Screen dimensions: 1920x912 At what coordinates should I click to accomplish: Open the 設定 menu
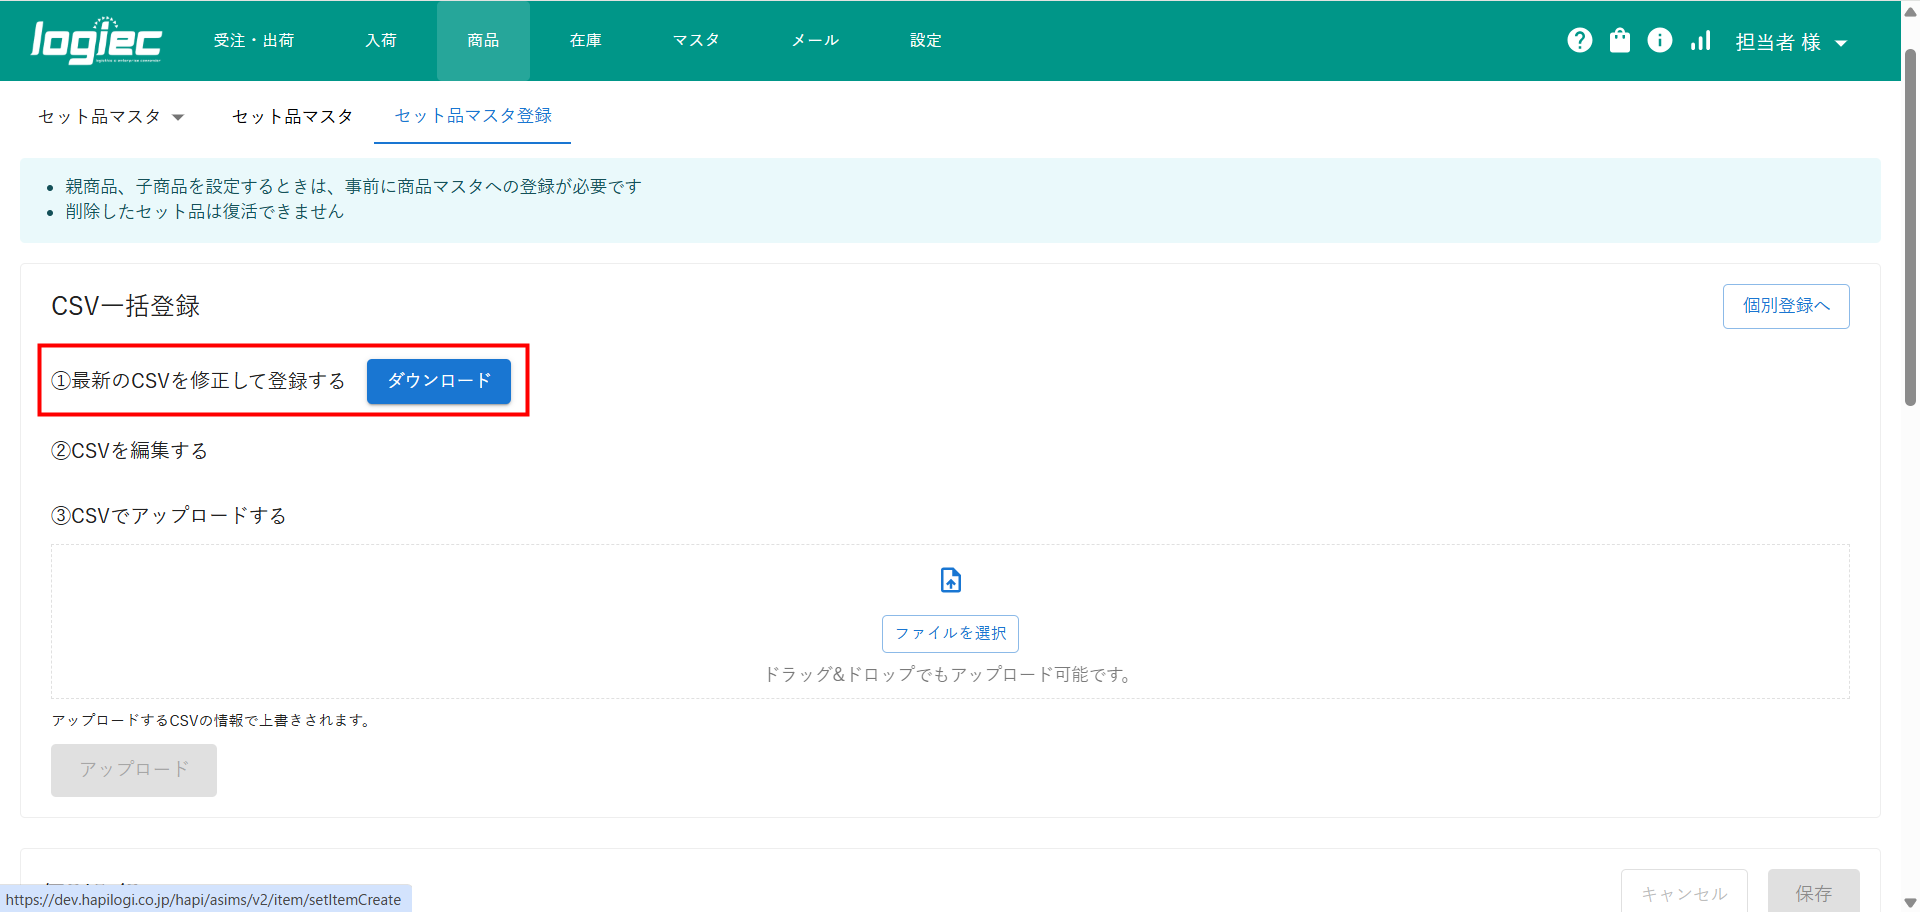coord(926,41)
